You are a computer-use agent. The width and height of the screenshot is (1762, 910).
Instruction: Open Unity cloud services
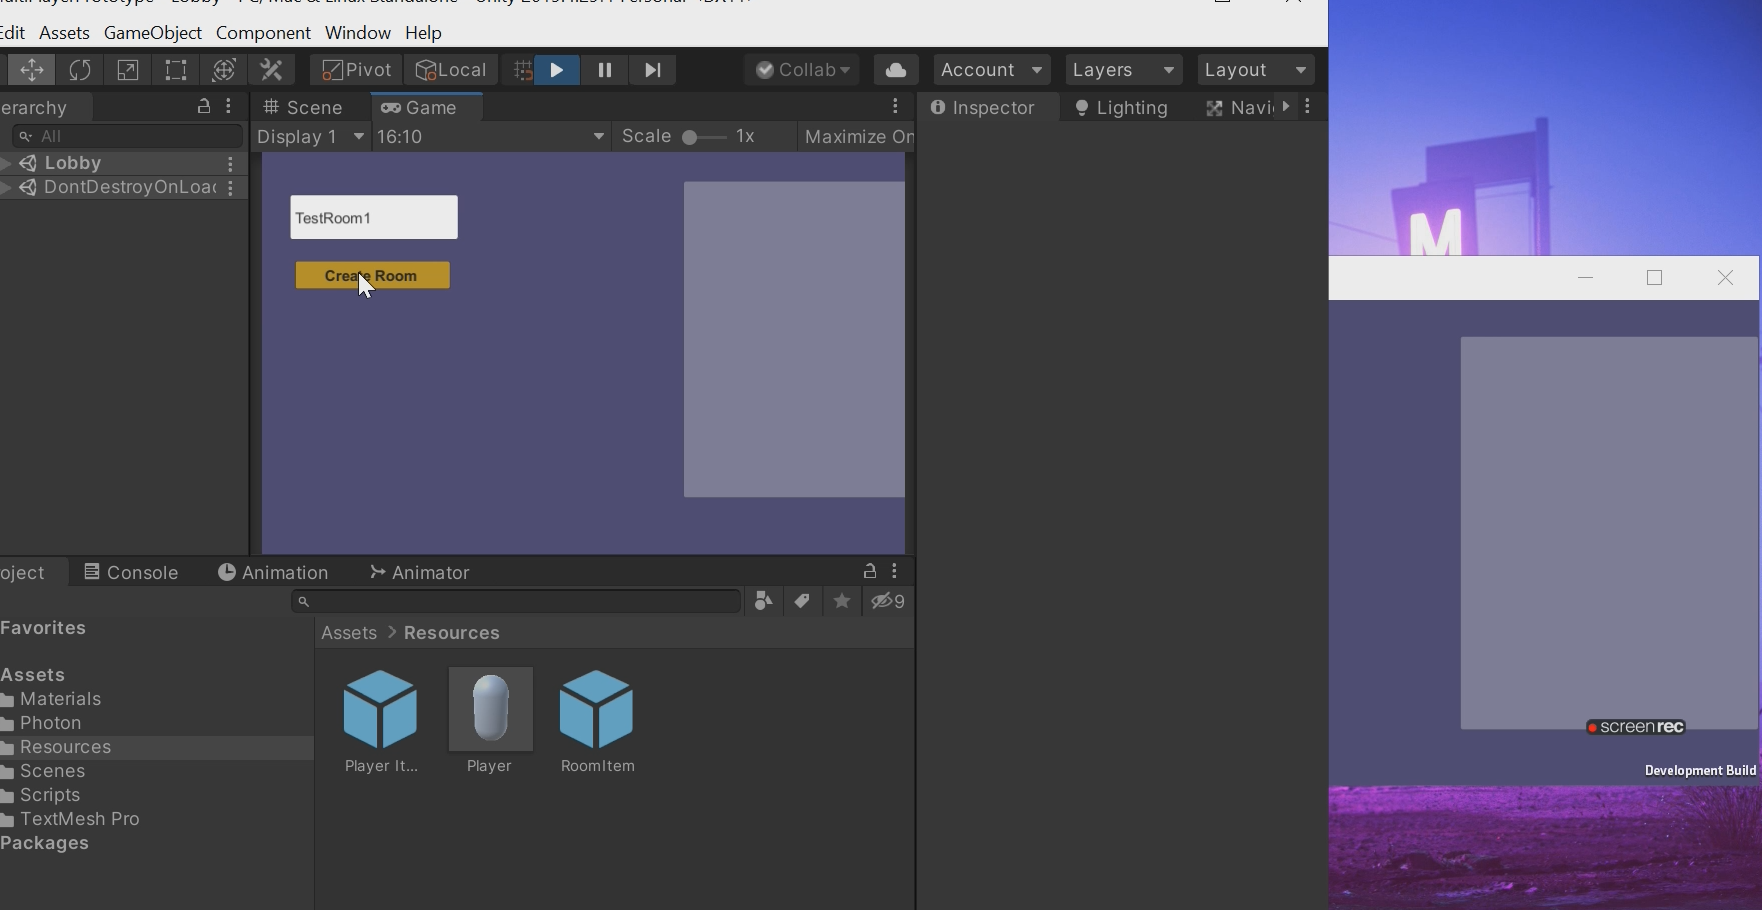[x=896, y=70]
